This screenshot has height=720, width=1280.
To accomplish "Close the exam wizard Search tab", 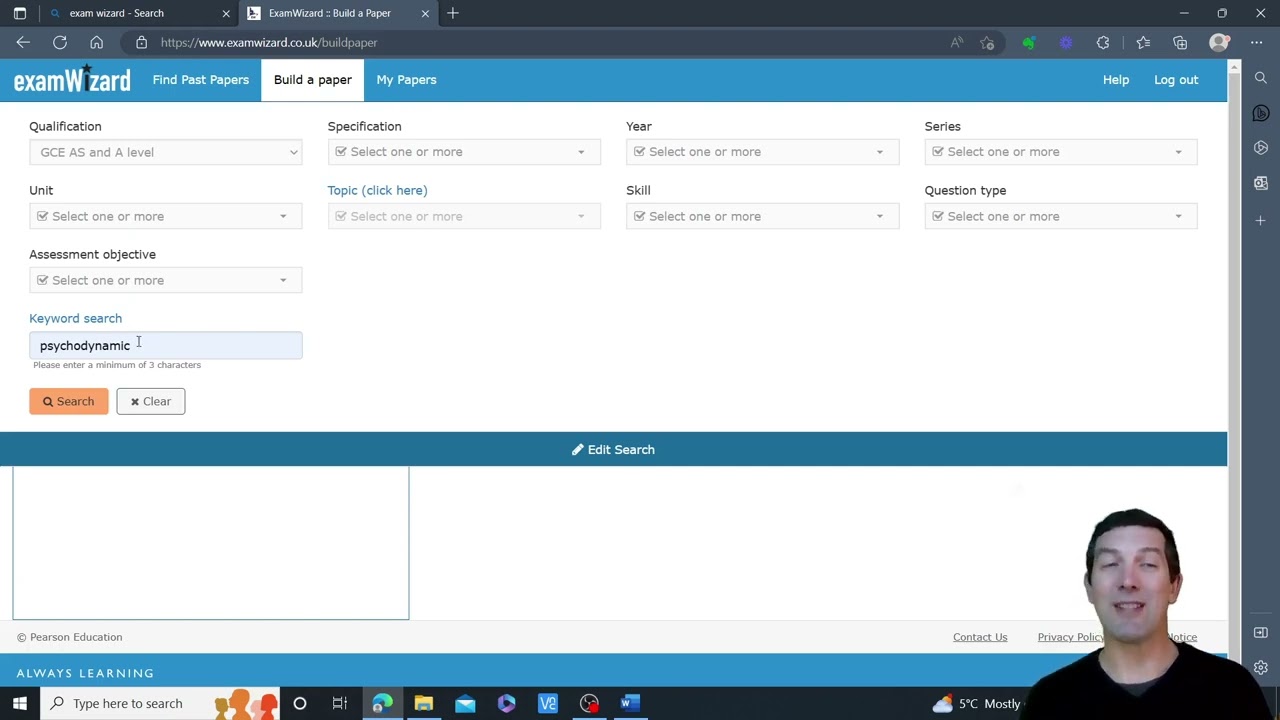I will point(226,14).
